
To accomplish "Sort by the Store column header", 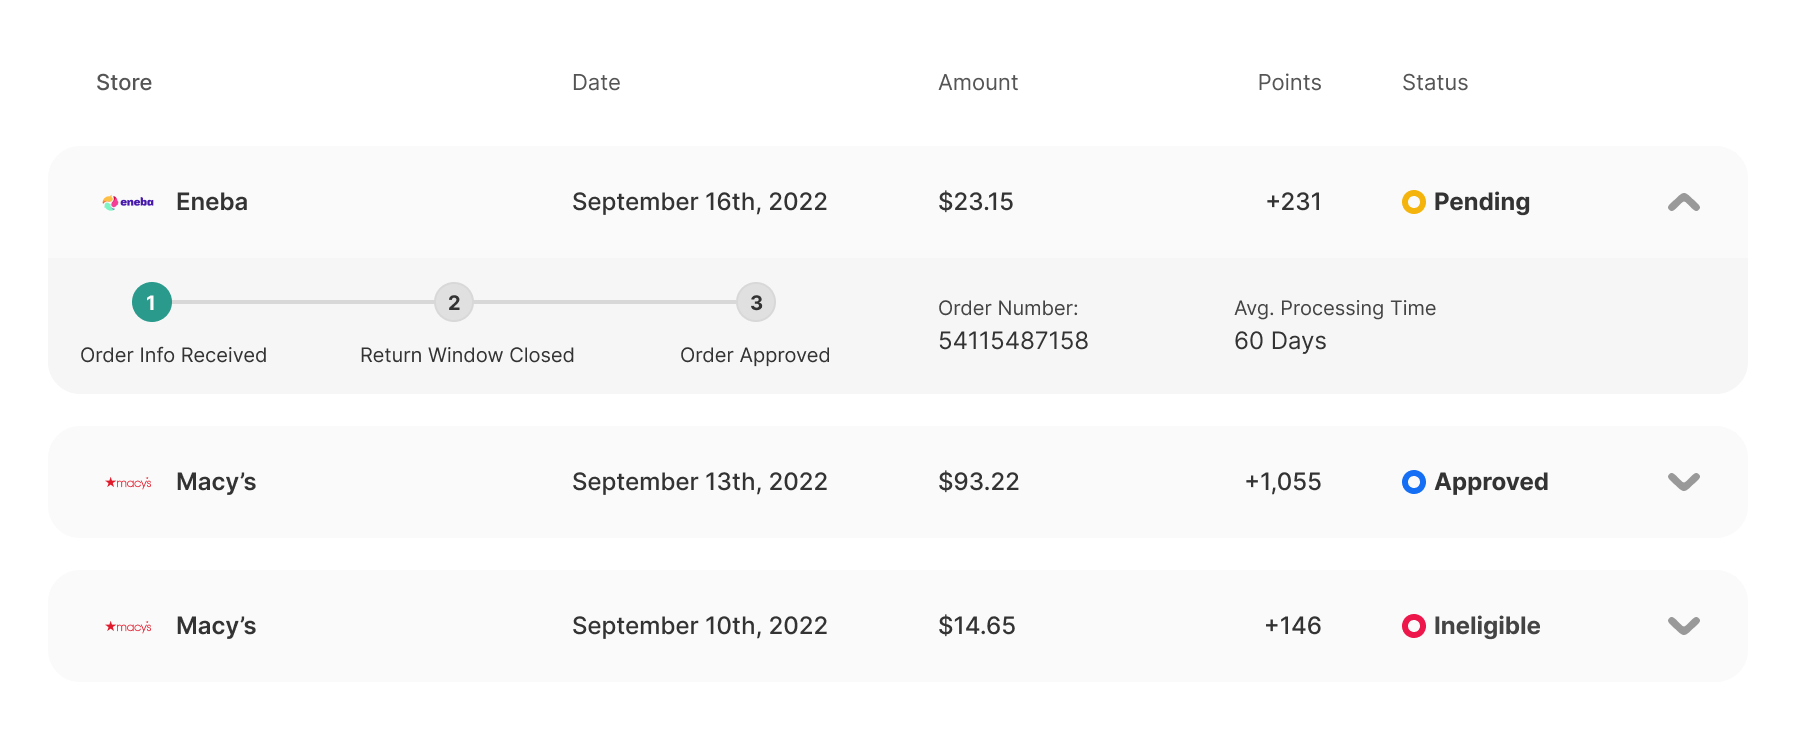I will click(124, 82).
